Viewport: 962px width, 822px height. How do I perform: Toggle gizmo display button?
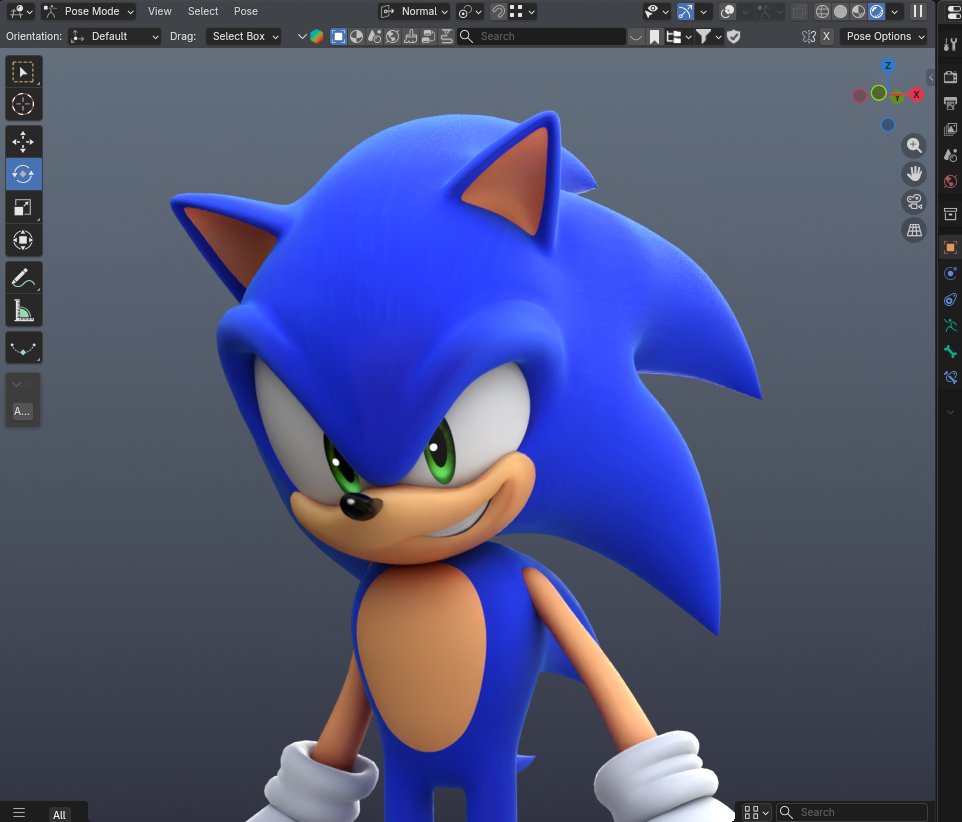pyautogui.click(x=685, y=11)
